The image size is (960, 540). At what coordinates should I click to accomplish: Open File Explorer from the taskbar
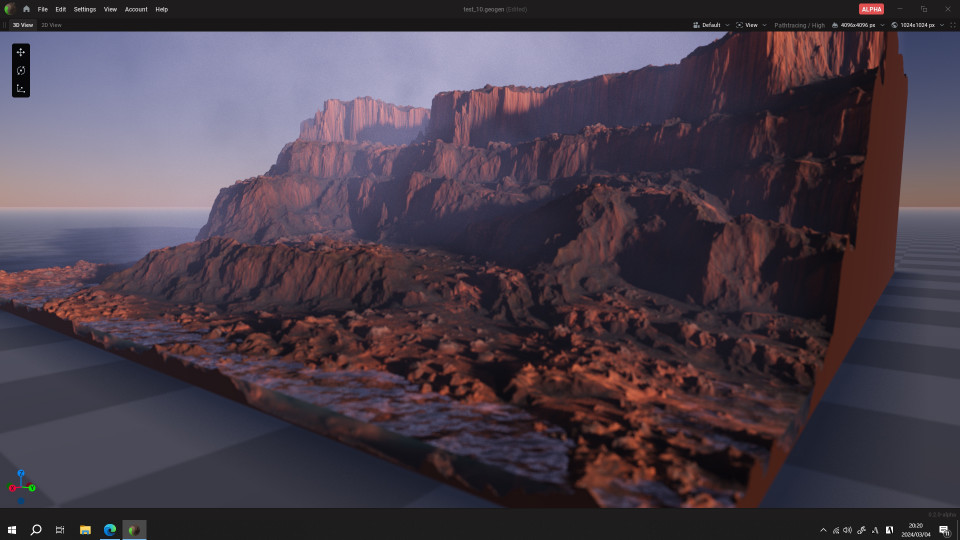click(x=85, y=529)
